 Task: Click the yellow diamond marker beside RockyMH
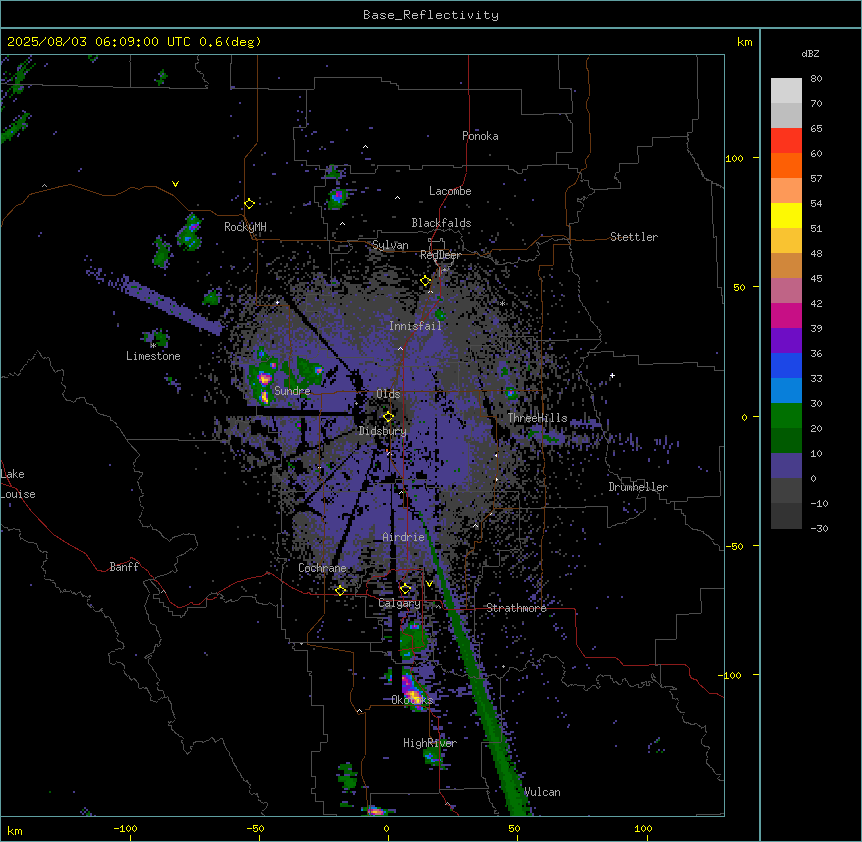pos(249,204)
